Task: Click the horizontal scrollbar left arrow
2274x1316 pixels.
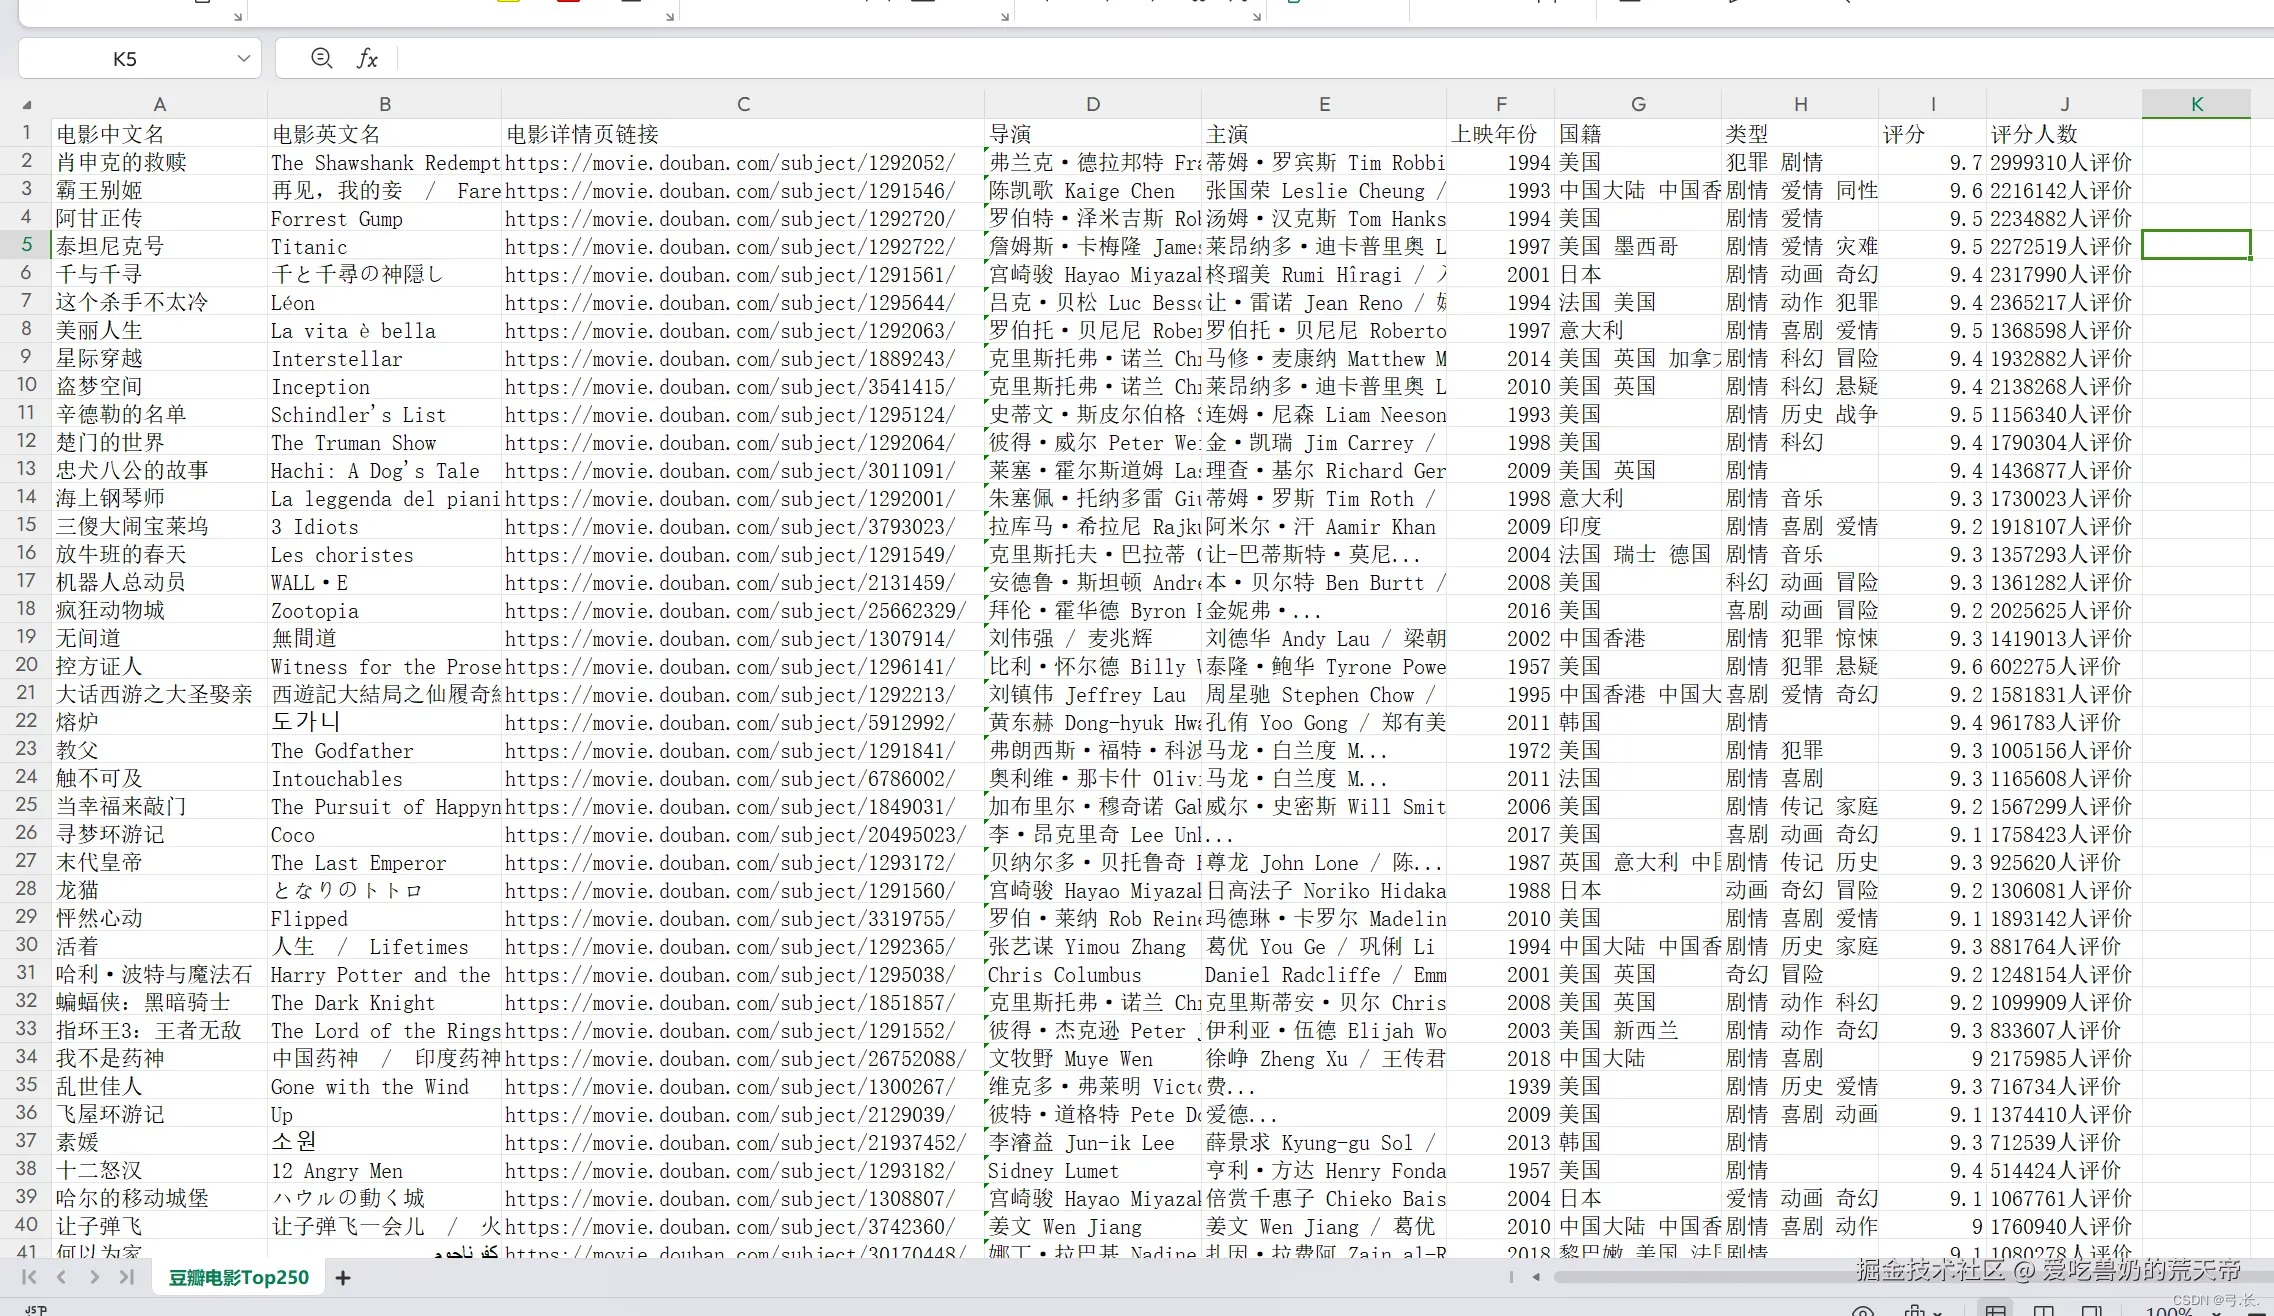Action: (1536, 1277)
